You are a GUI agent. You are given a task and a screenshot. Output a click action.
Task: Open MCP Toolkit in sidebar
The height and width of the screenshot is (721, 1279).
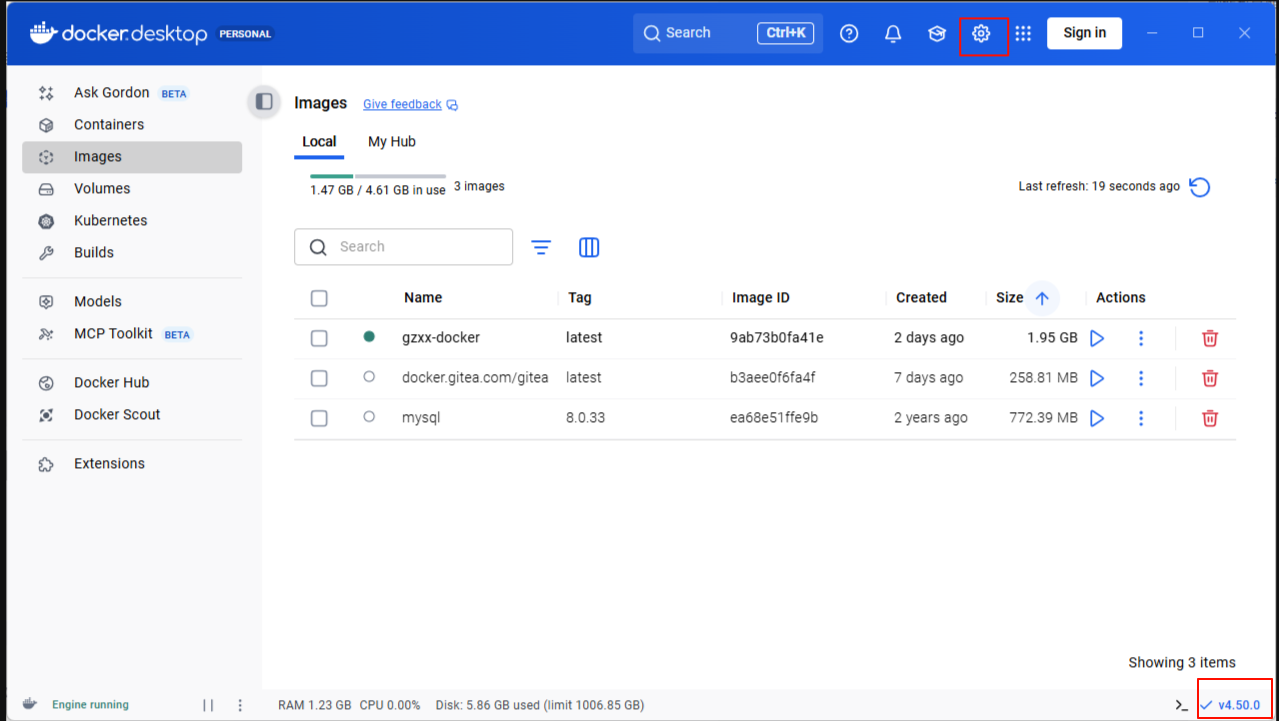[x=132, y=334]
